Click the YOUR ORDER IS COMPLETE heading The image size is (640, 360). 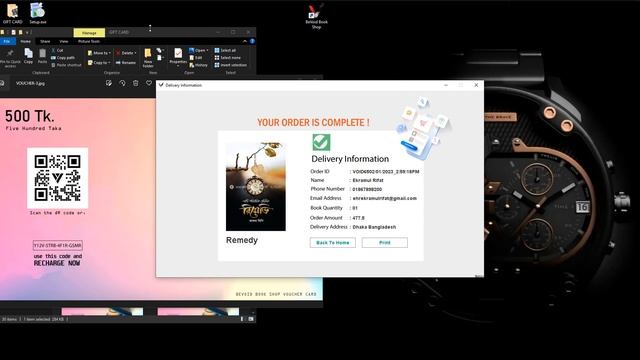pyautogui.click(x=313, y=122)
